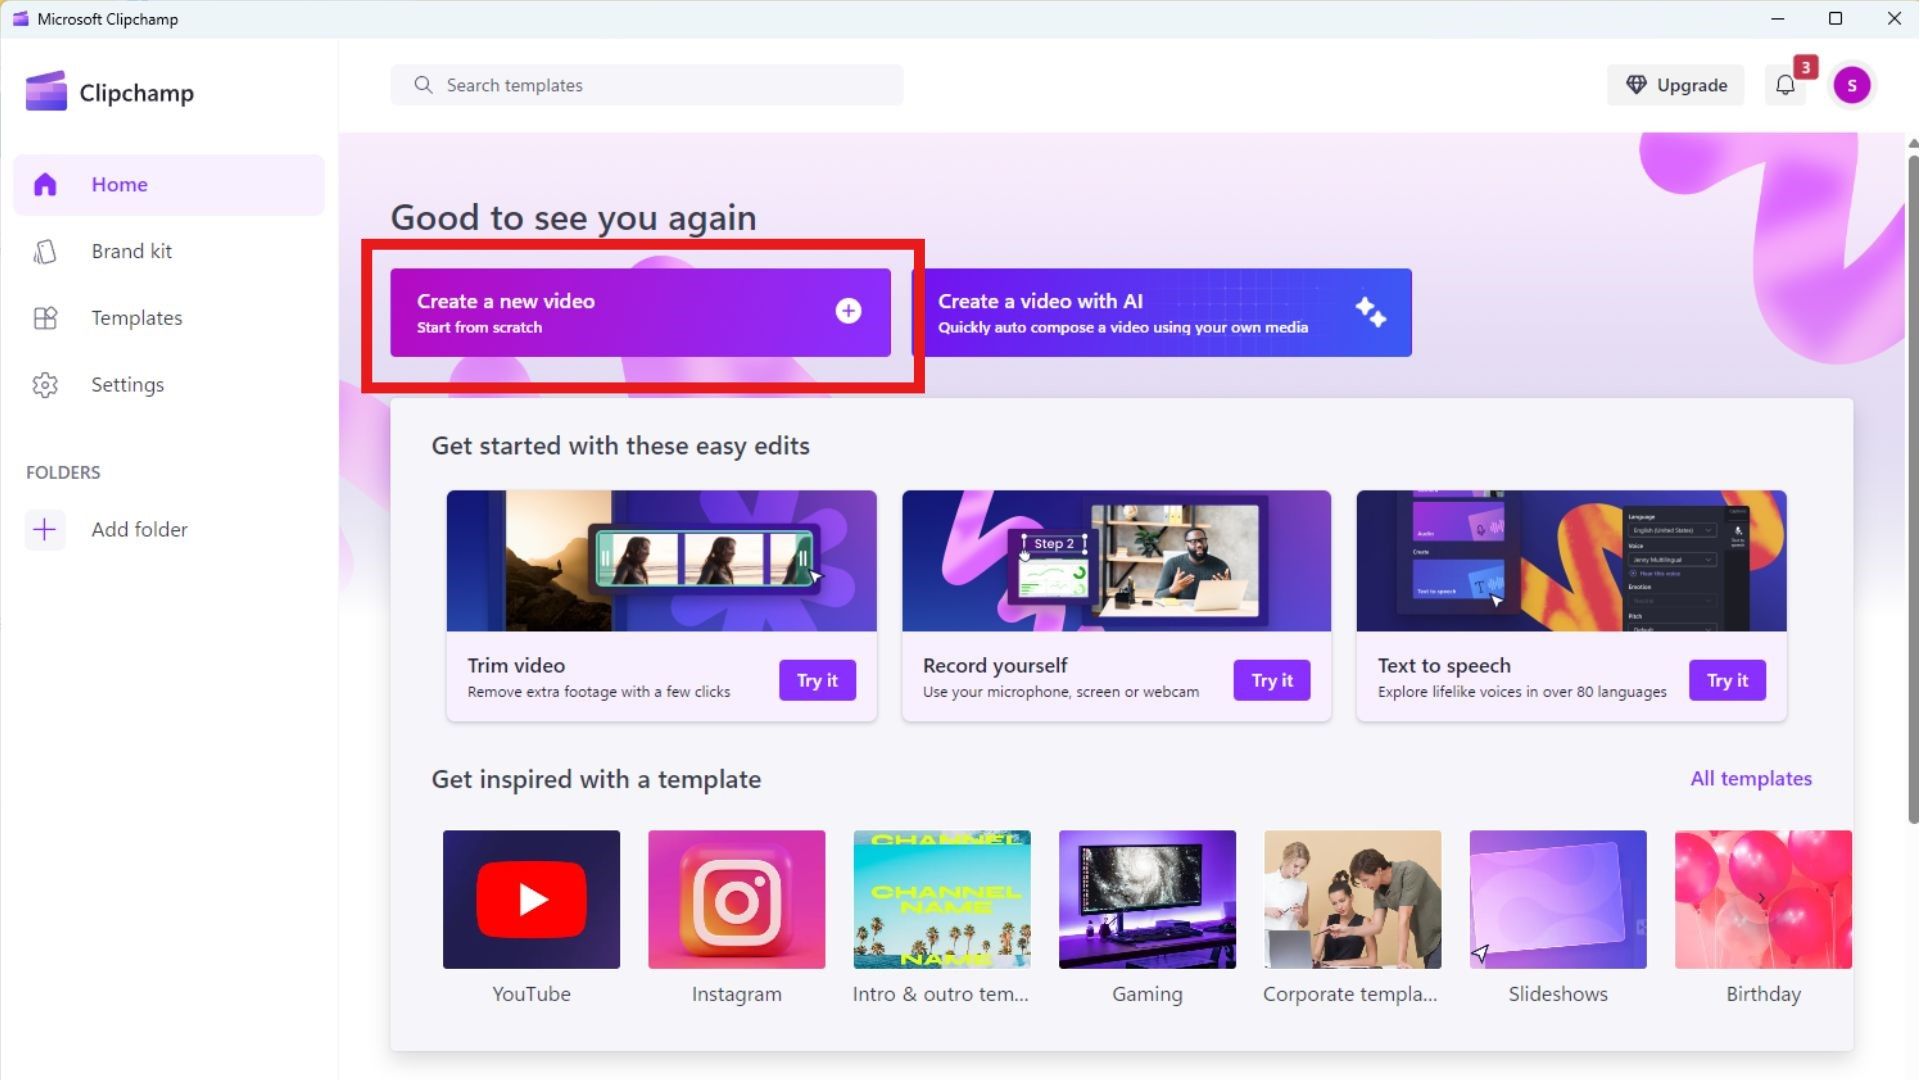Open the Intro & outro templates thumbnail
This screenshot has width=1920, height=1080.
click(942, 899)
